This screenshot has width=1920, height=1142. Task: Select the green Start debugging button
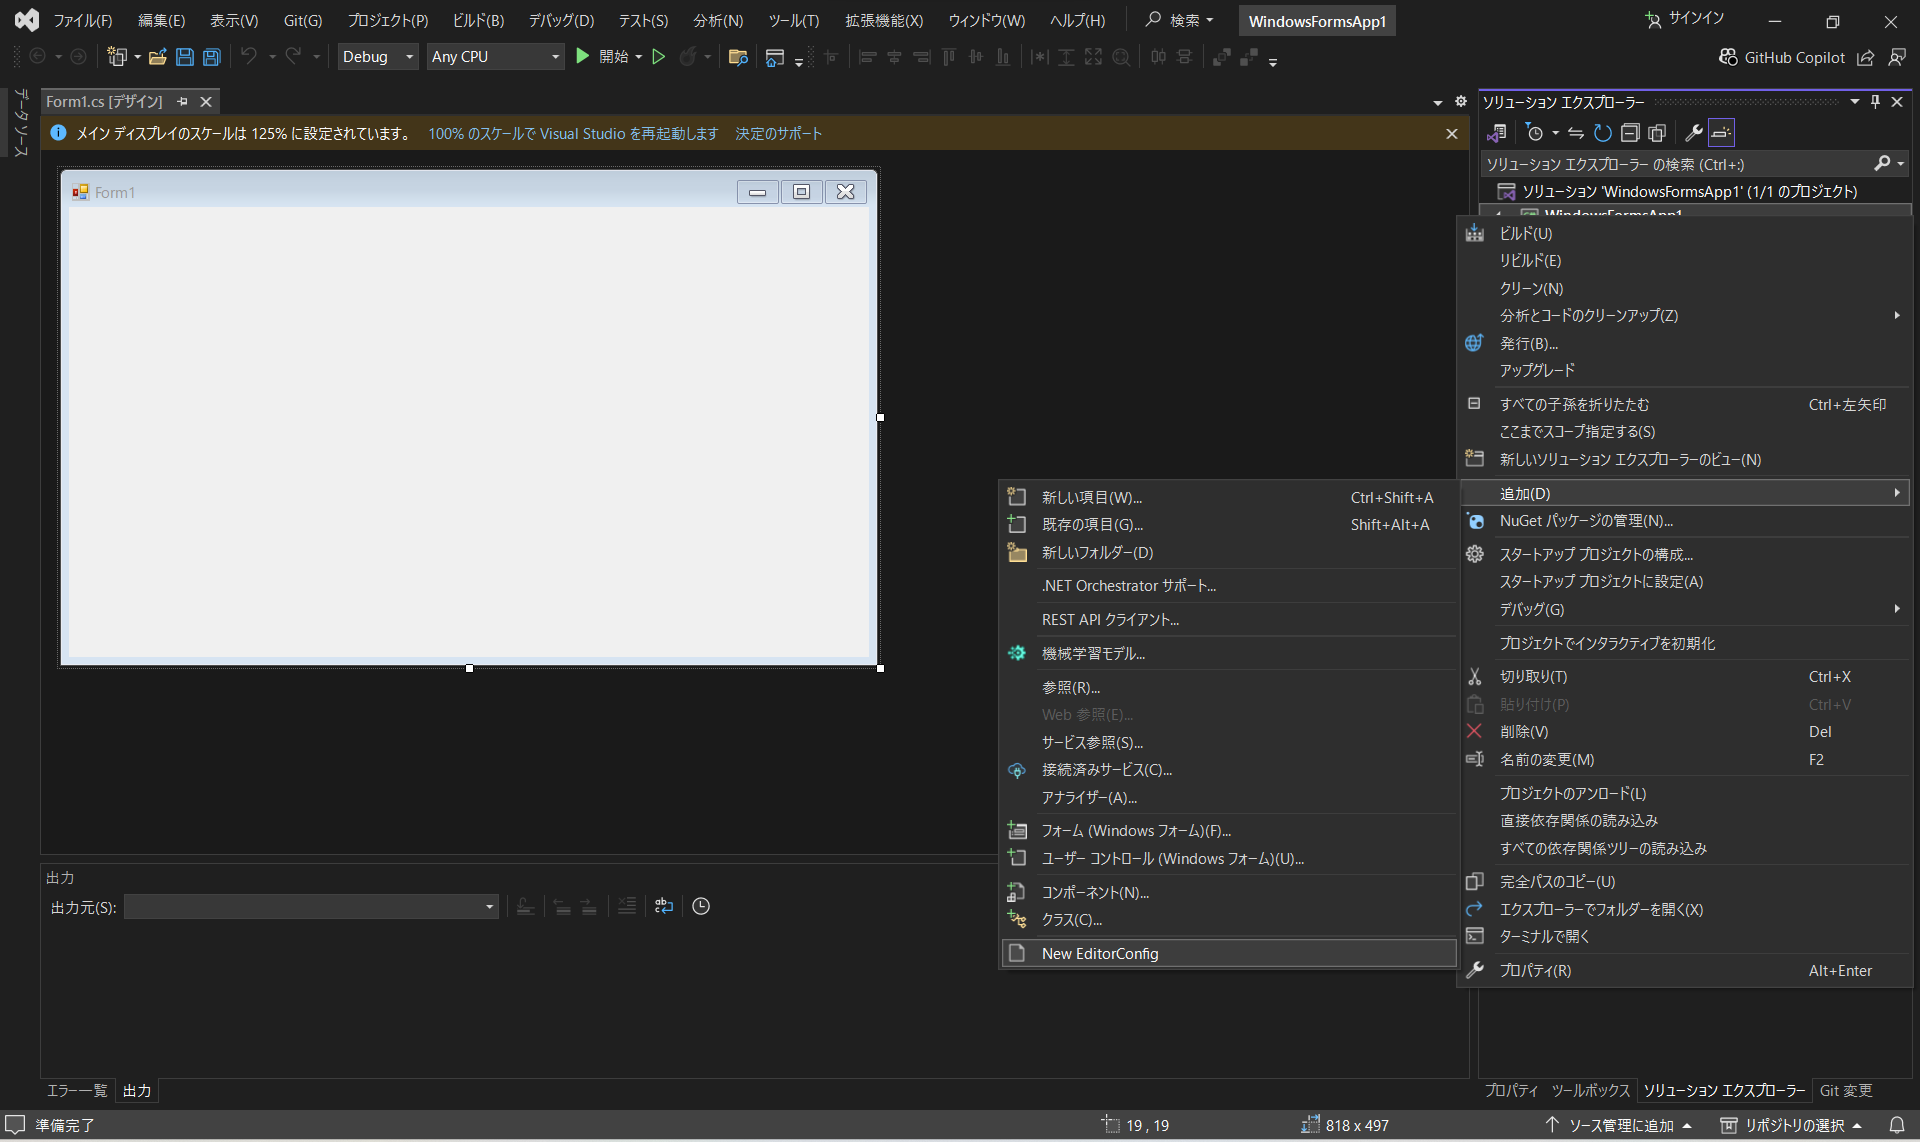click(x=583, y=56)
